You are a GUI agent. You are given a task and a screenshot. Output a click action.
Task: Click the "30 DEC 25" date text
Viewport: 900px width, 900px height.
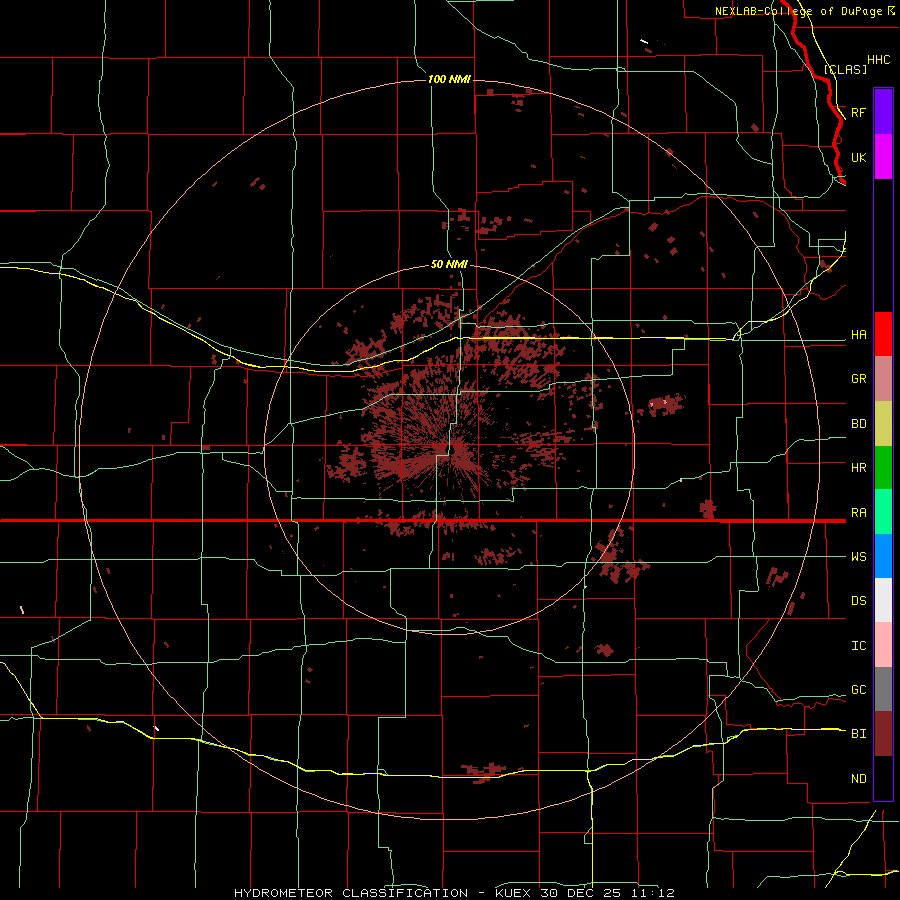tap(581, 893)
